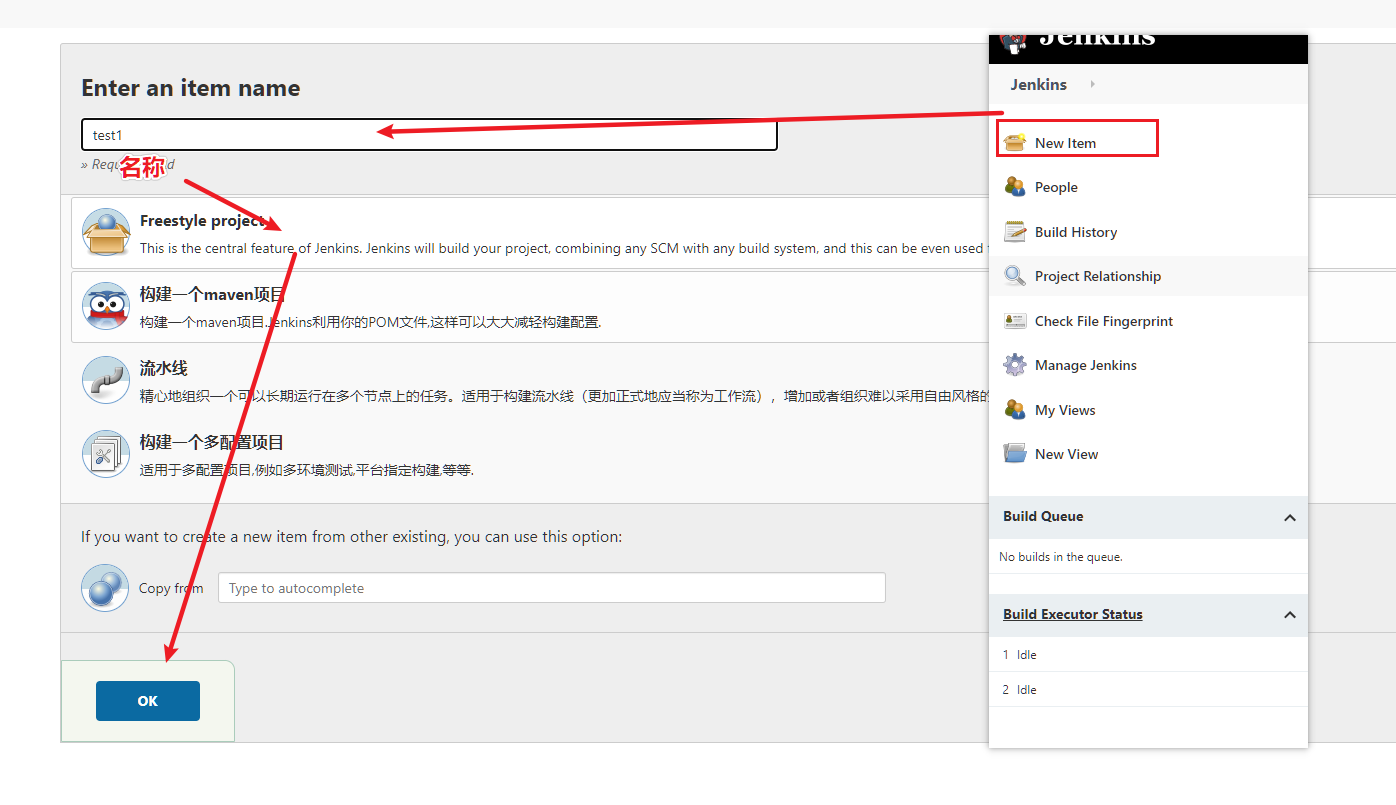
Task: Click 'No builds in the queue.' text
Action: pyautogui.click(x=1061, y=557)
